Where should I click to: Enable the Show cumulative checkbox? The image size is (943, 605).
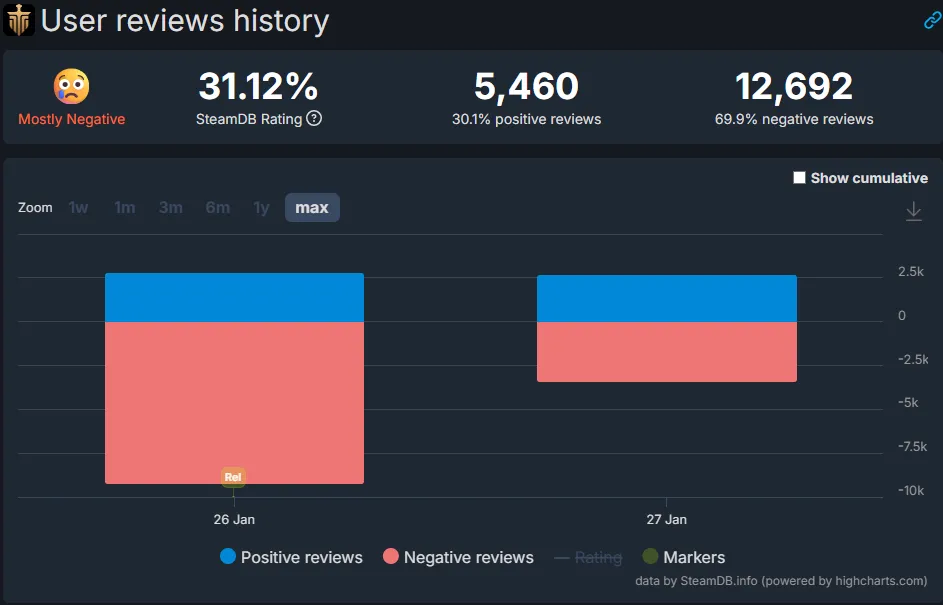coord(799,178)
